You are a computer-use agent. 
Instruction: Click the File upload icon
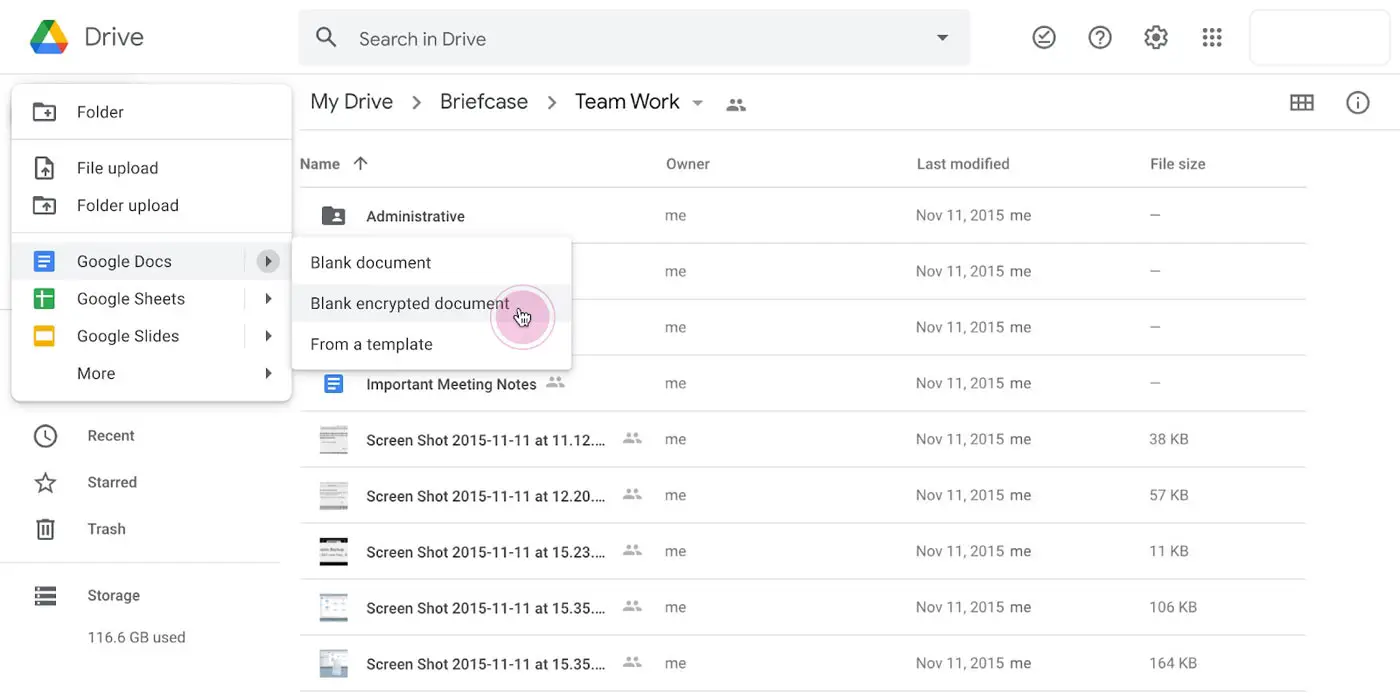click(44, 168)
